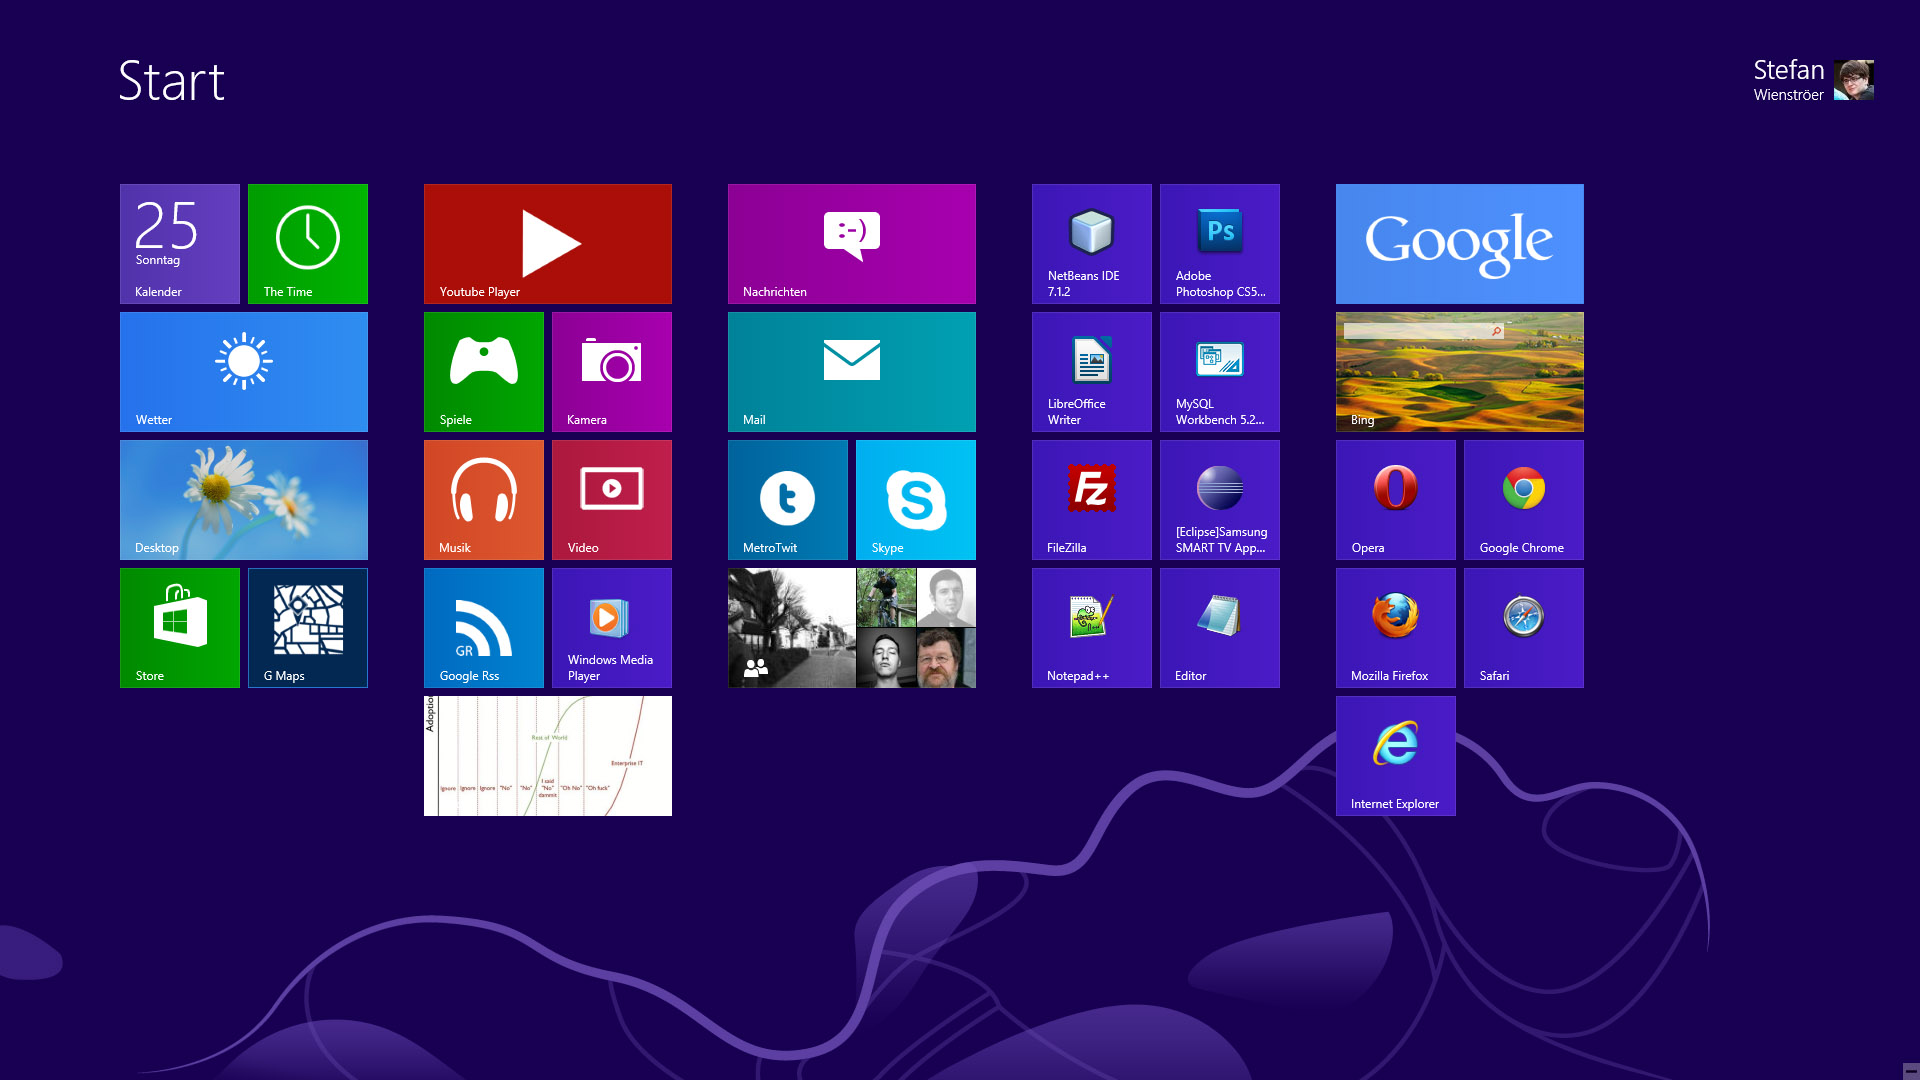
Task: Open the Video tile
Action: pos(612,500)
